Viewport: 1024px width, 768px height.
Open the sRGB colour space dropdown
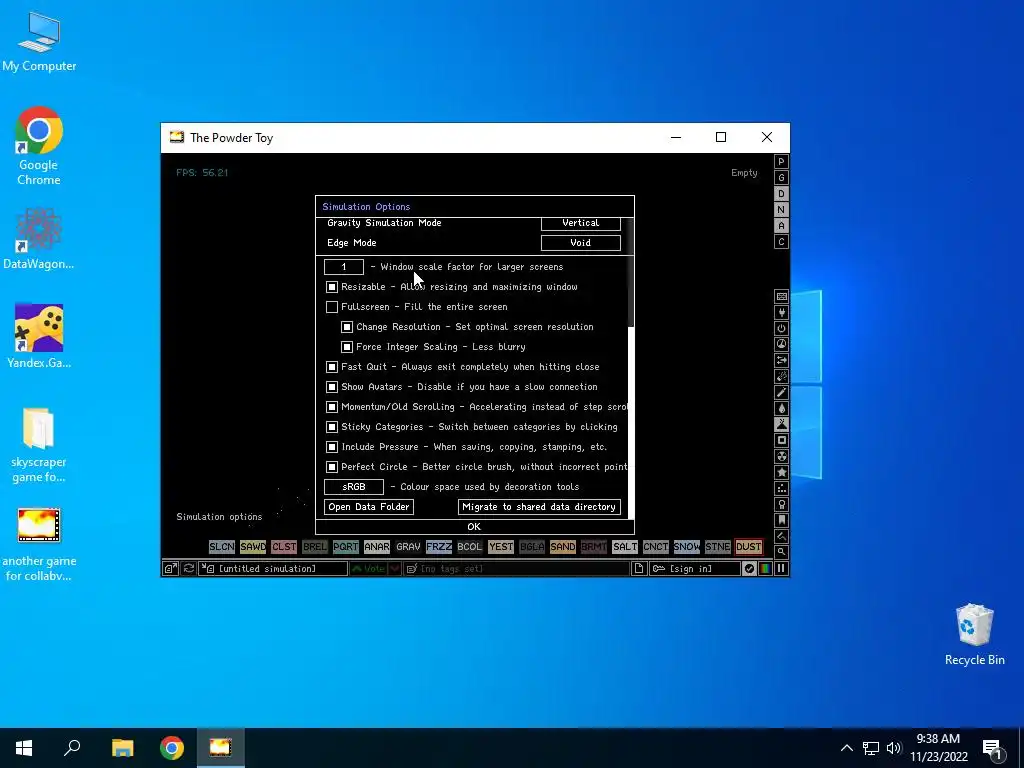click(354, 487)
